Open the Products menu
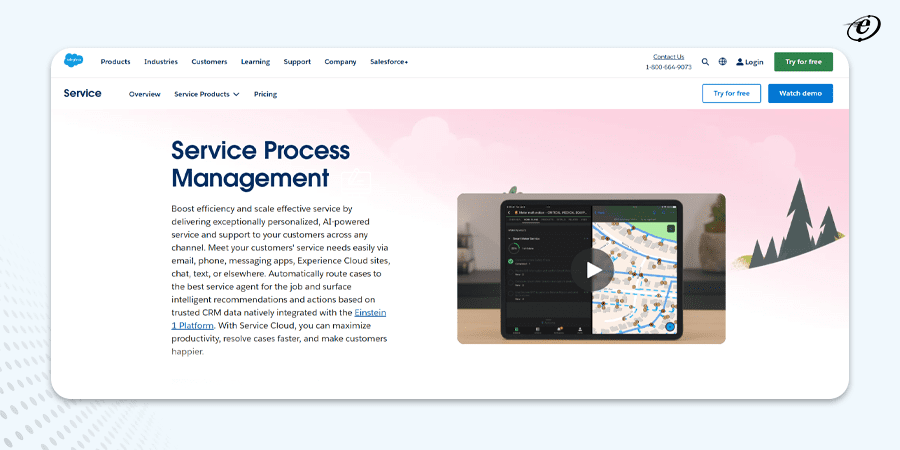Image resolution: width=900 pixels, height=450 pixels. pyautogui.click(x=115, y=62)
